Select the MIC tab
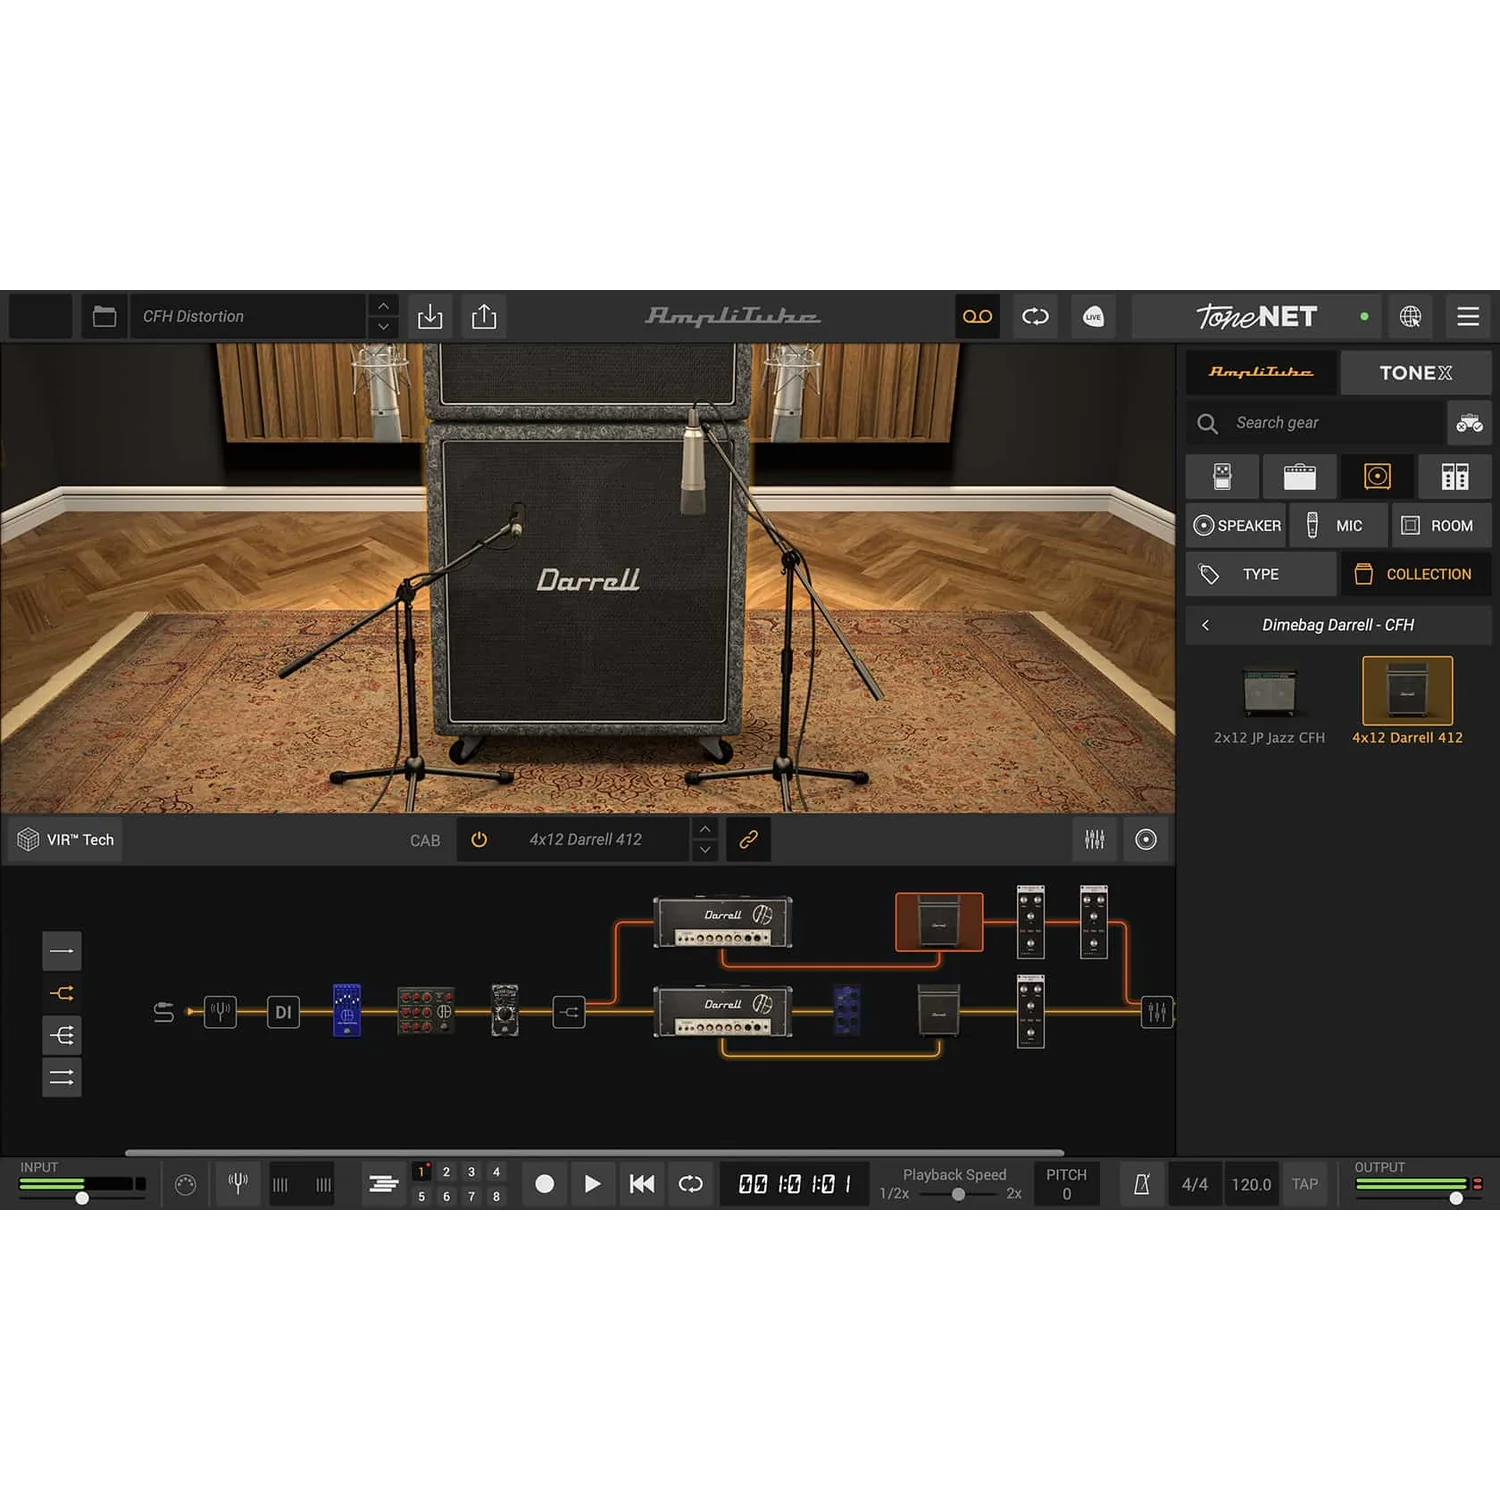Viewport: 1500px width, 1500px height. tap(1338, 525)
